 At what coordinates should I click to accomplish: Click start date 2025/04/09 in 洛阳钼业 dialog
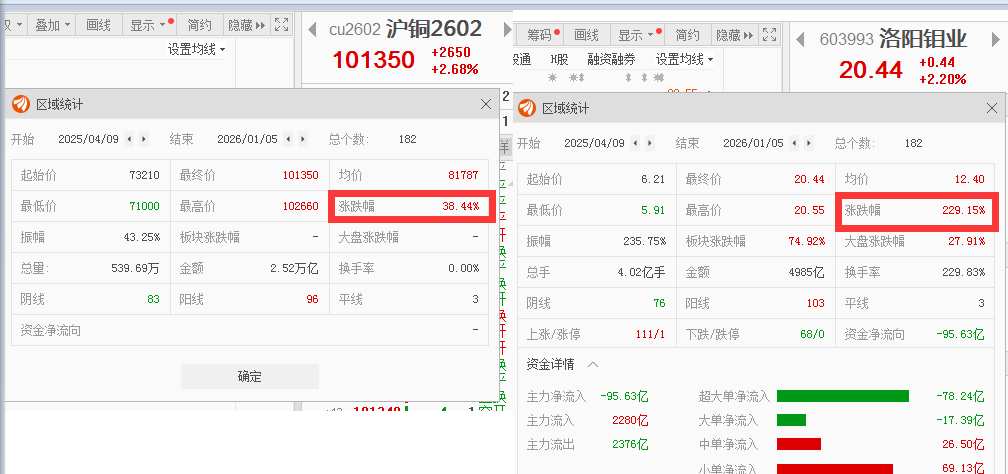[x=594, y=143]
